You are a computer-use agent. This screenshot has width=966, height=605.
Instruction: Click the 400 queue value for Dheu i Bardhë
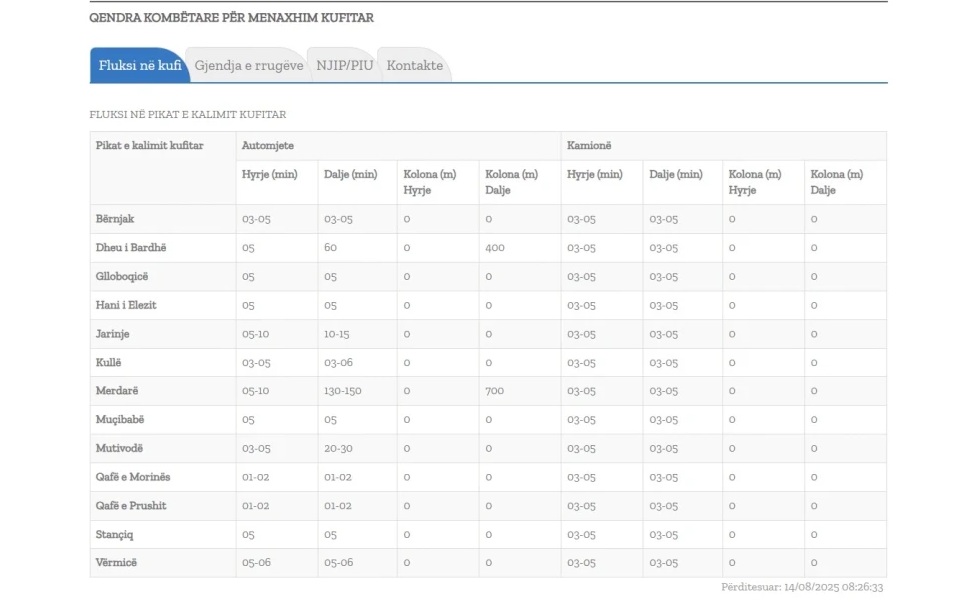[x=495, y=248]
